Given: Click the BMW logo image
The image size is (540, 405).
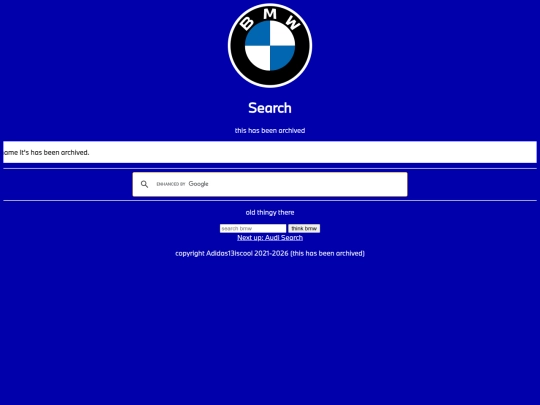Looking at the screenshot, I should click(270, 45).
